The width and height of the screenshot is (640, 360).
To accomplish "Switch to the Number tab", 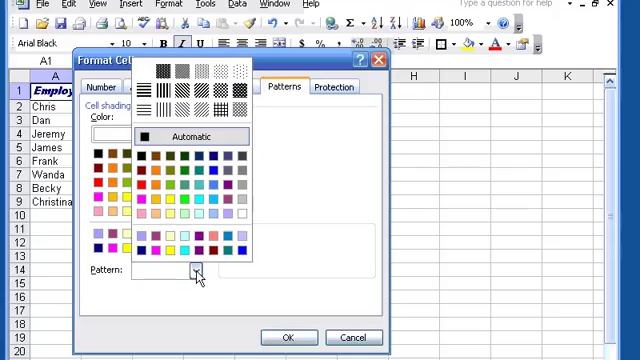I will [101, 87].
